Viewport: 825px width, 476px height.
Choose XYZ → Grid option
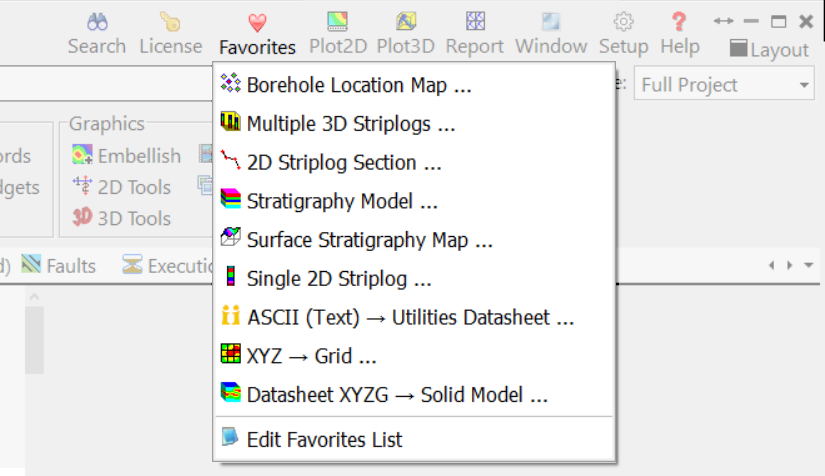(311, 355)
